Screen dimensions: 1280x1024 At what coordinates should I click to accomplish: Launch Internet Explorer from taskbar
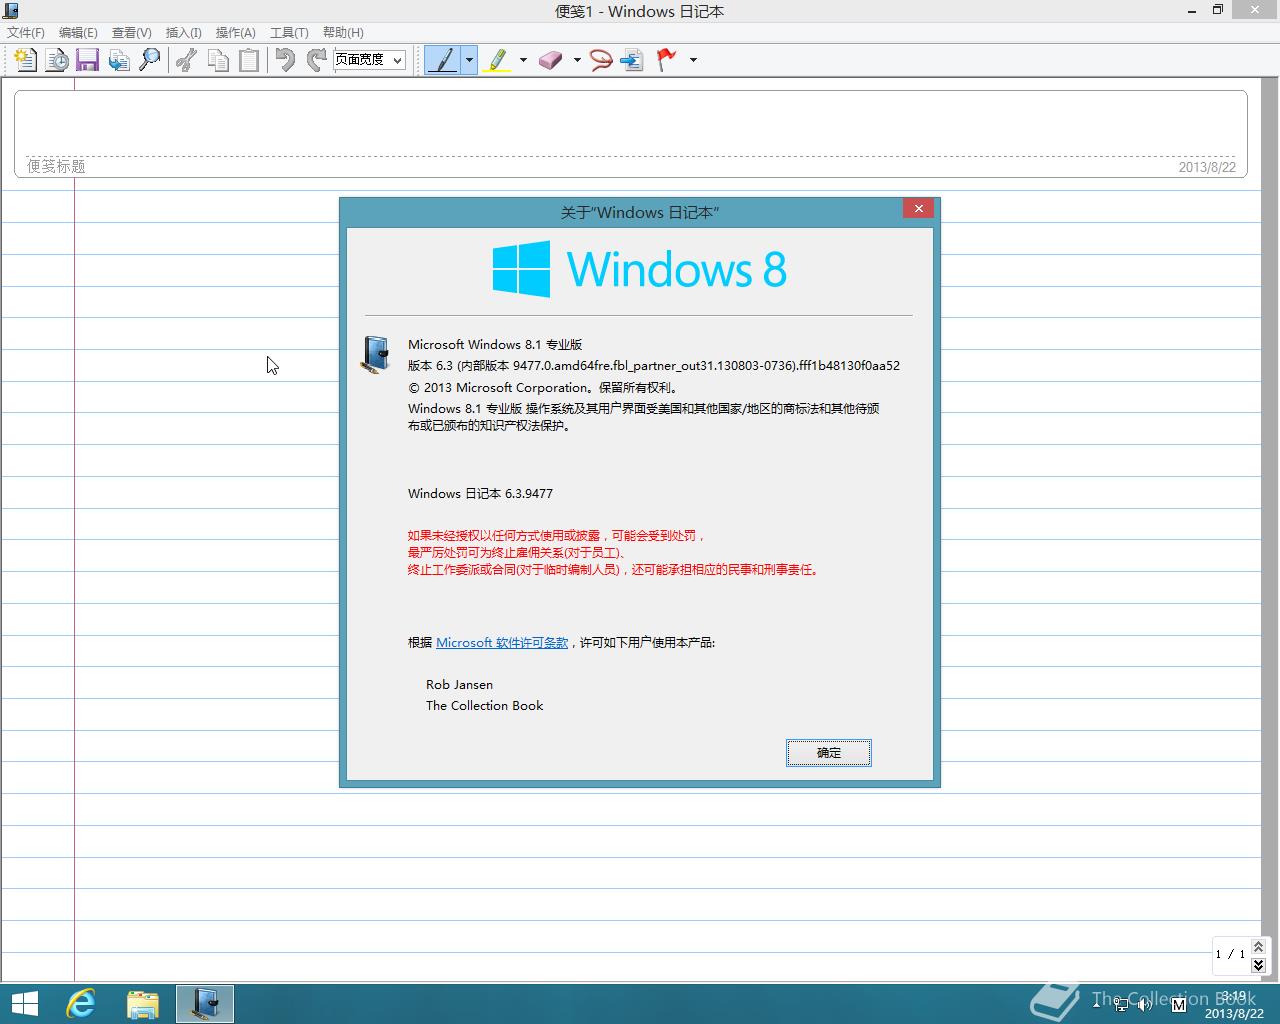(81, 1003)
